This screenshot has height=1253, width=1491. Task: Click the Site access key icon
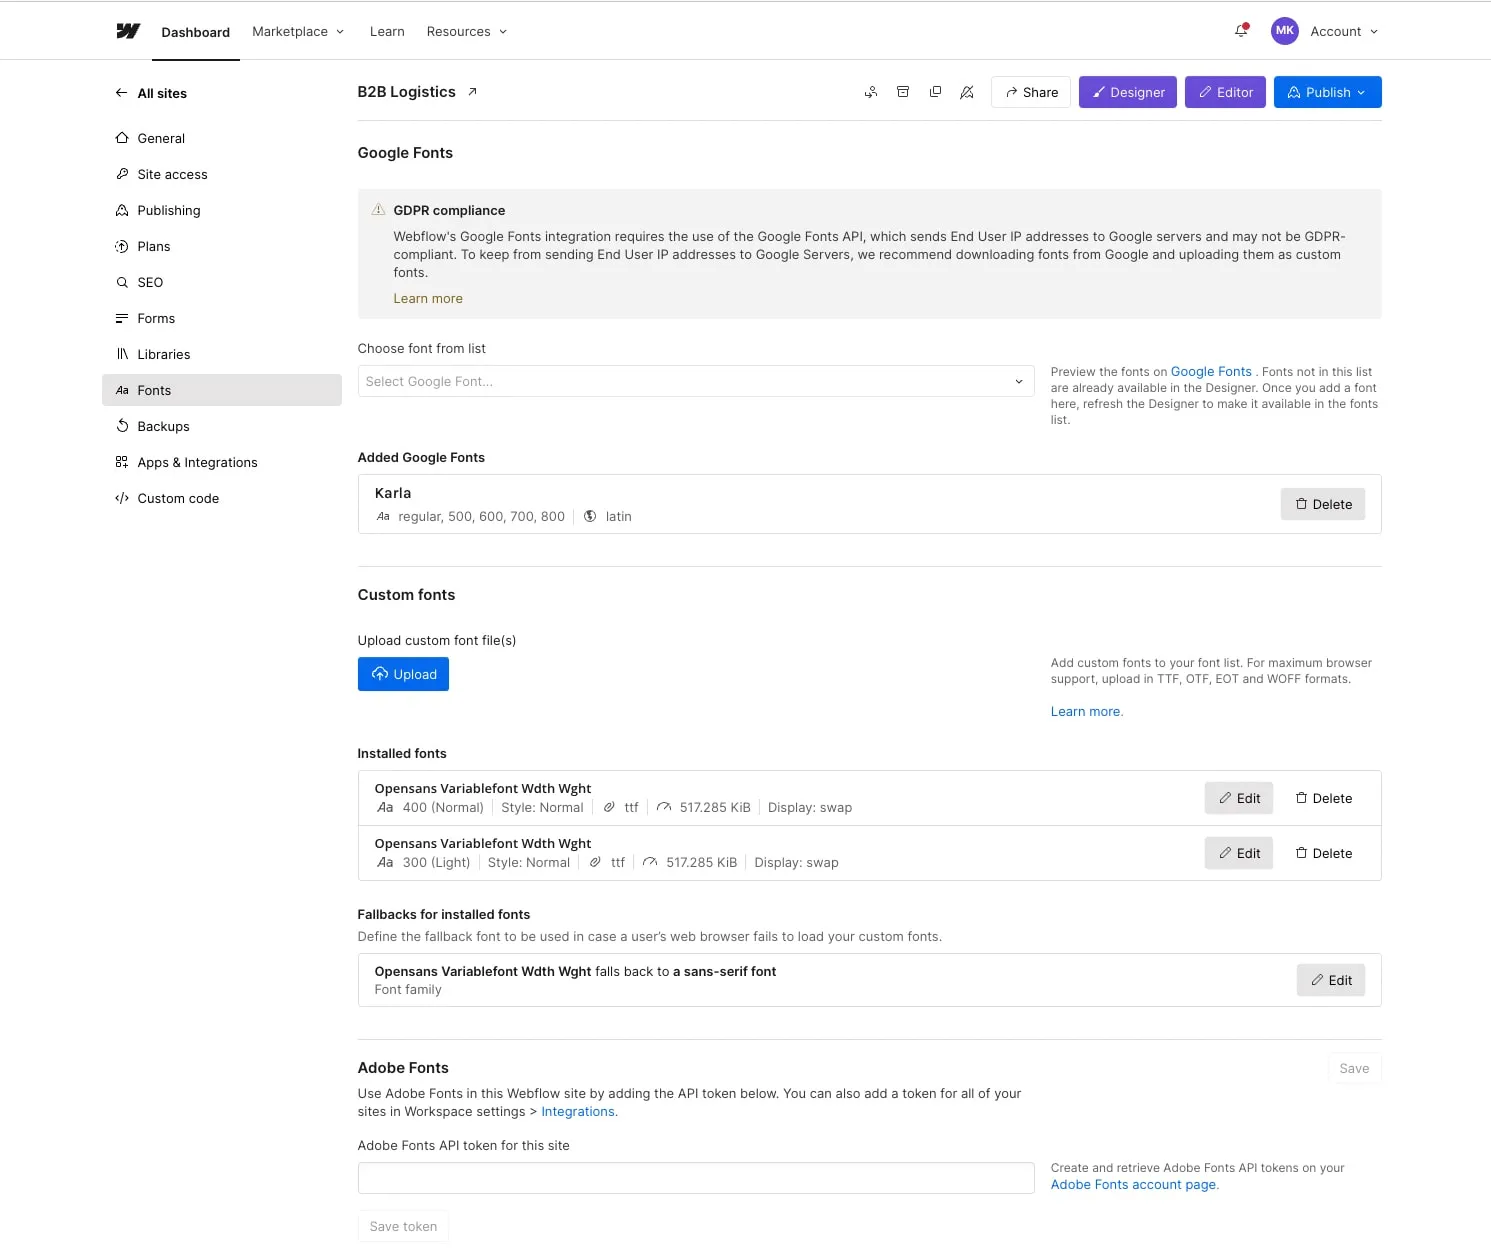(122, 174)
